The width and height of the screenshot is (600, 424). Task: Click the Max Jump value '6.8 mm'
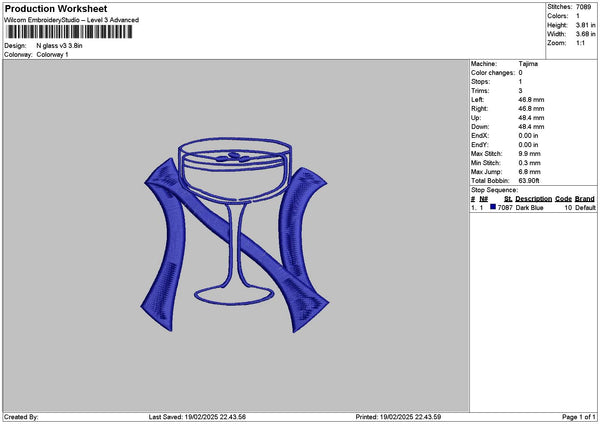[x=530, y=172]
